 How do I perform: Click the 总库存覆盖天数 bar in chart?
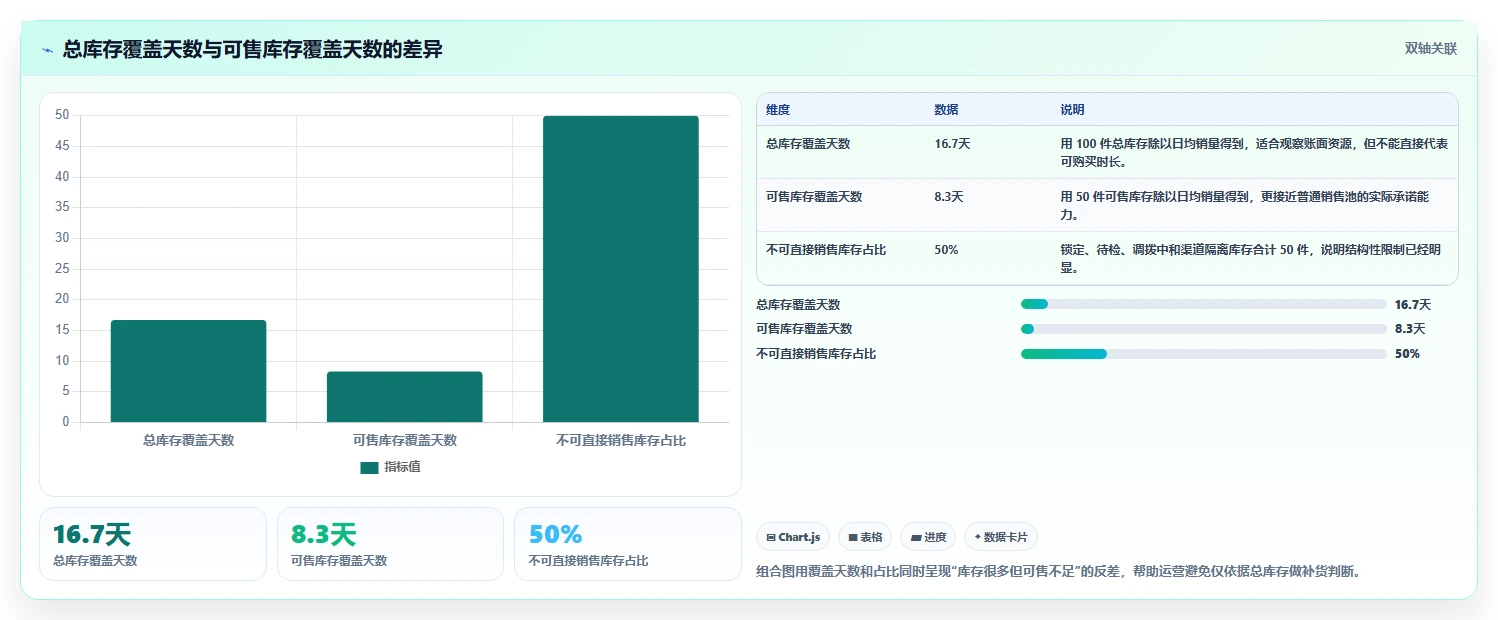(188, 371)
